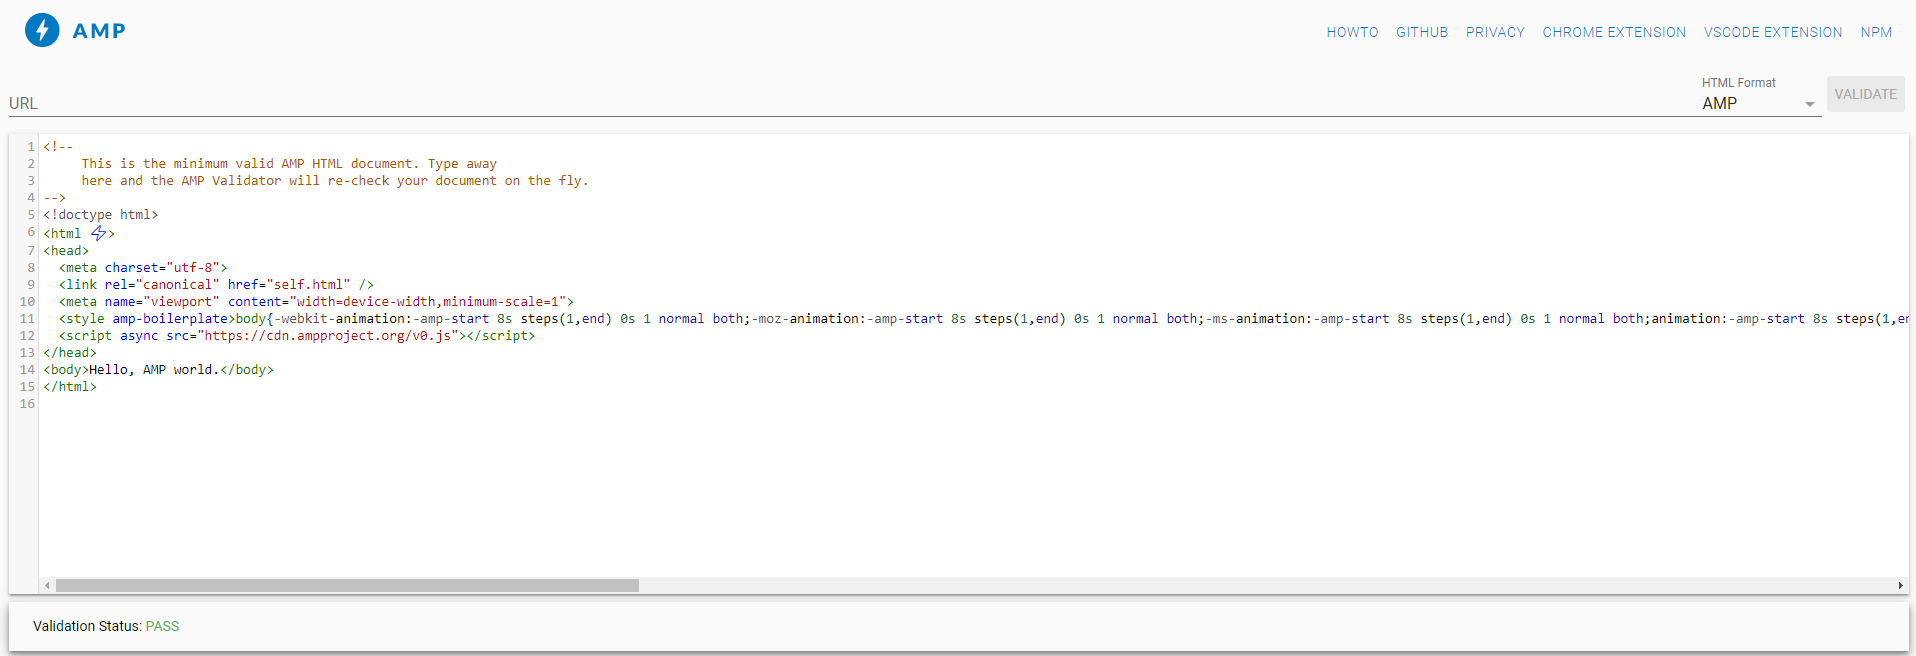1916x656 pixels.
Task: Open the HOWTO link
Action: click(x=1352, y=32)
